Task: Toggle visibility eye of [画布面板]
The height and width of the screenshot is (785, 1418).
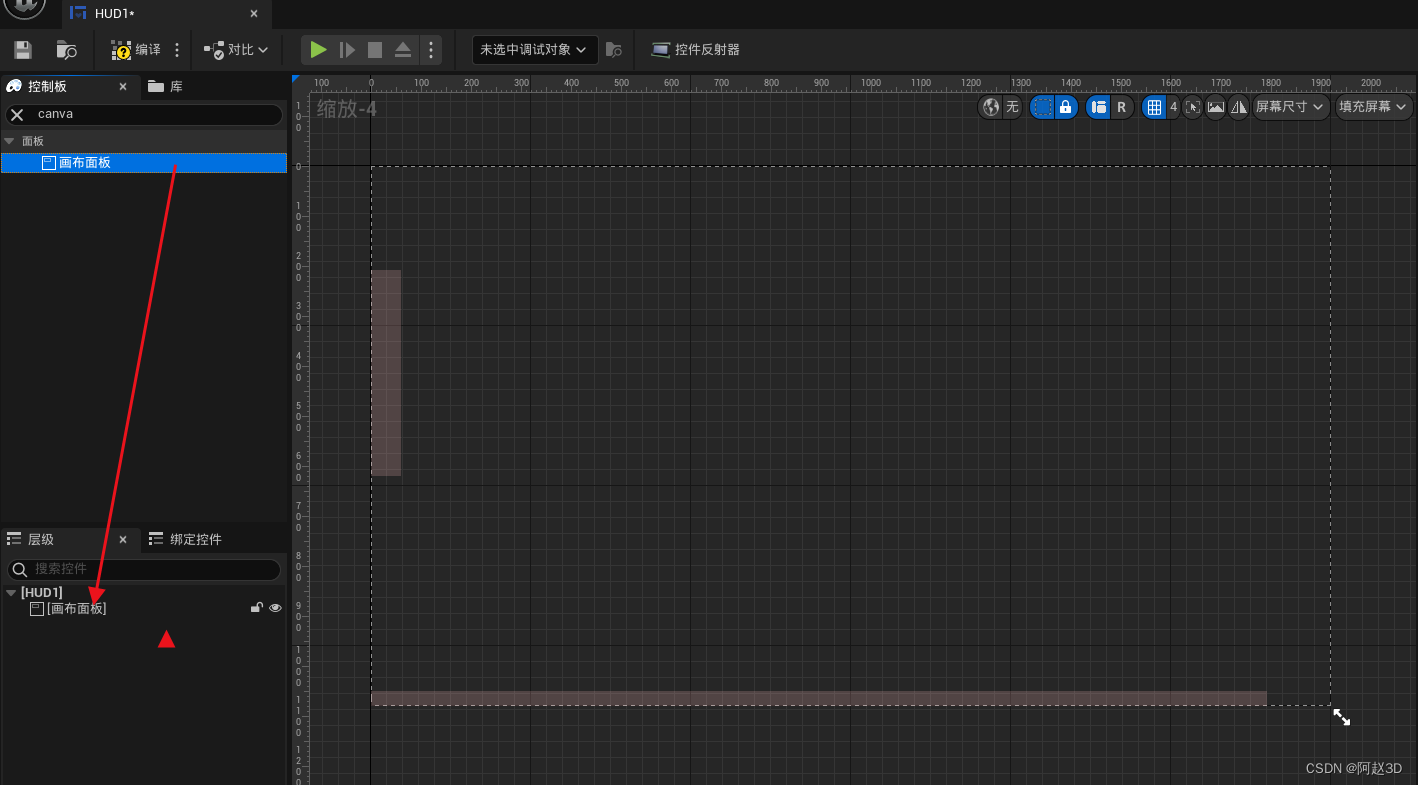Action: [275, 608]
